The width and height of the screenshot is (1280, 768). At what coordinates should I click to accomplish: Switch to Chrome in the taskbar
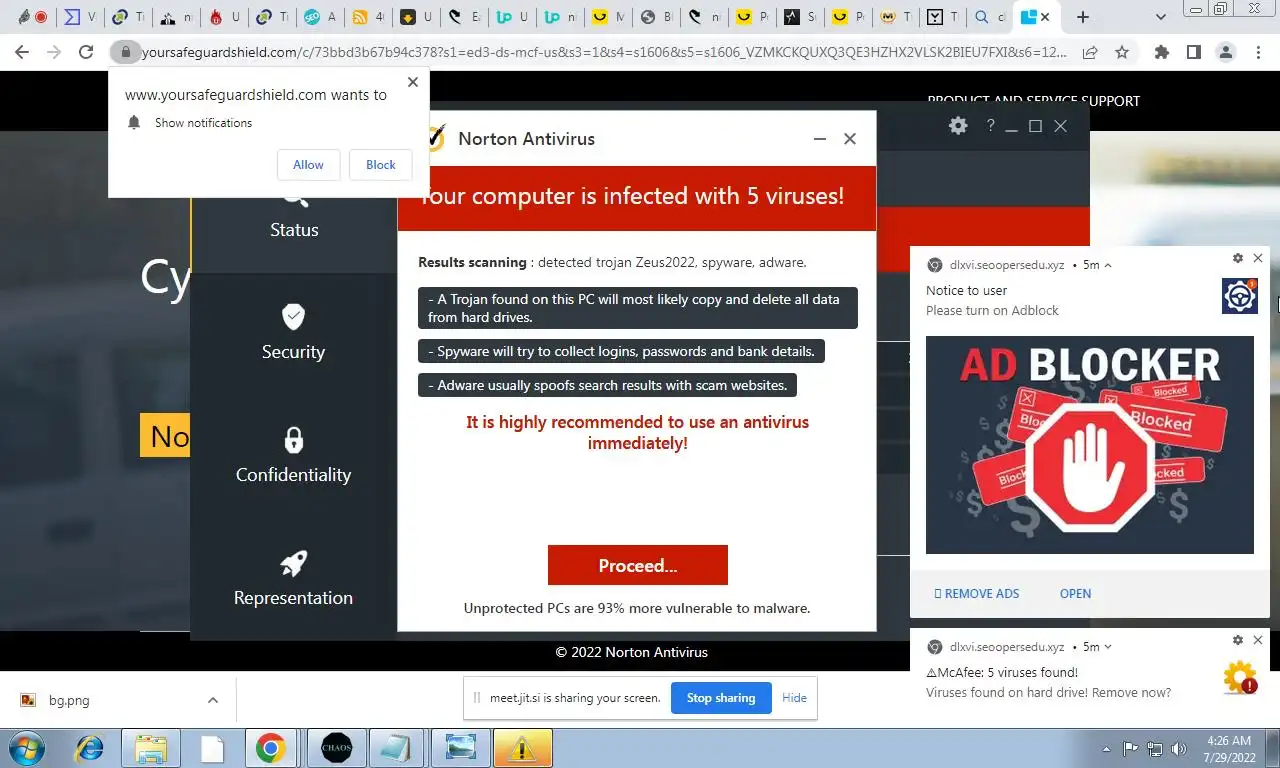(270, 748)
